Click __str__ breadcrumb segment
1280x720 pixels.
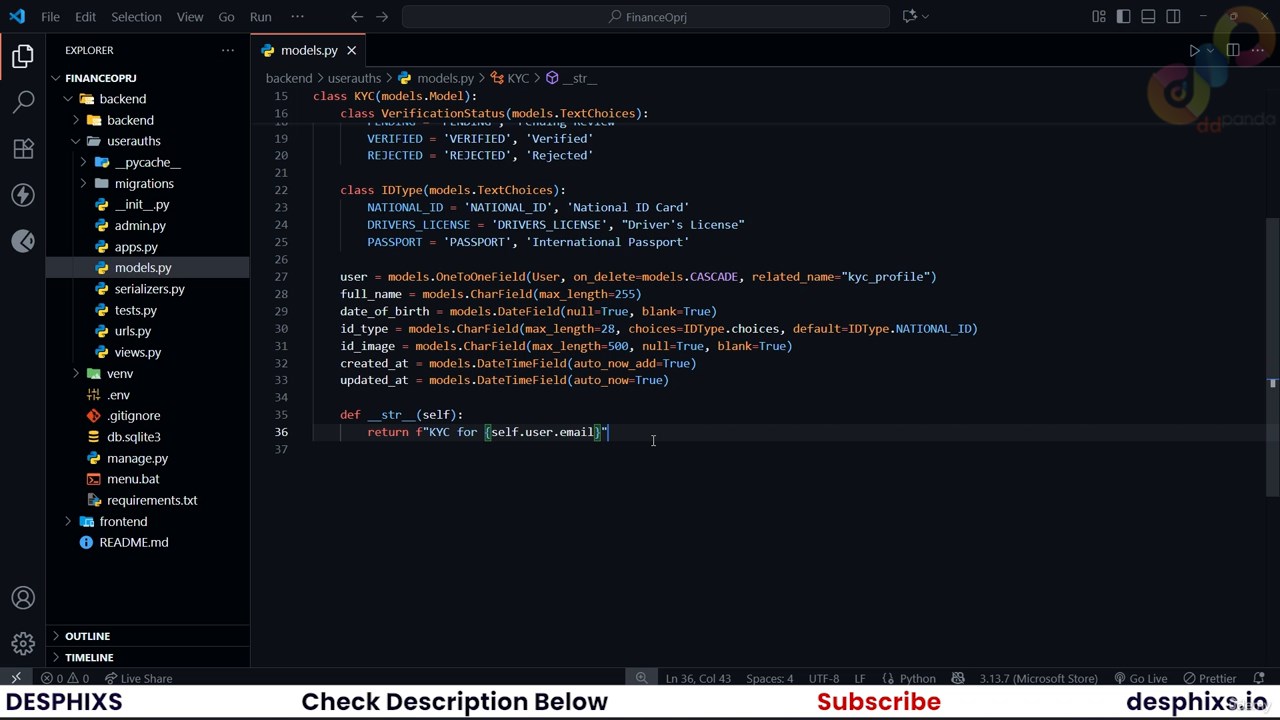(571, 78)
